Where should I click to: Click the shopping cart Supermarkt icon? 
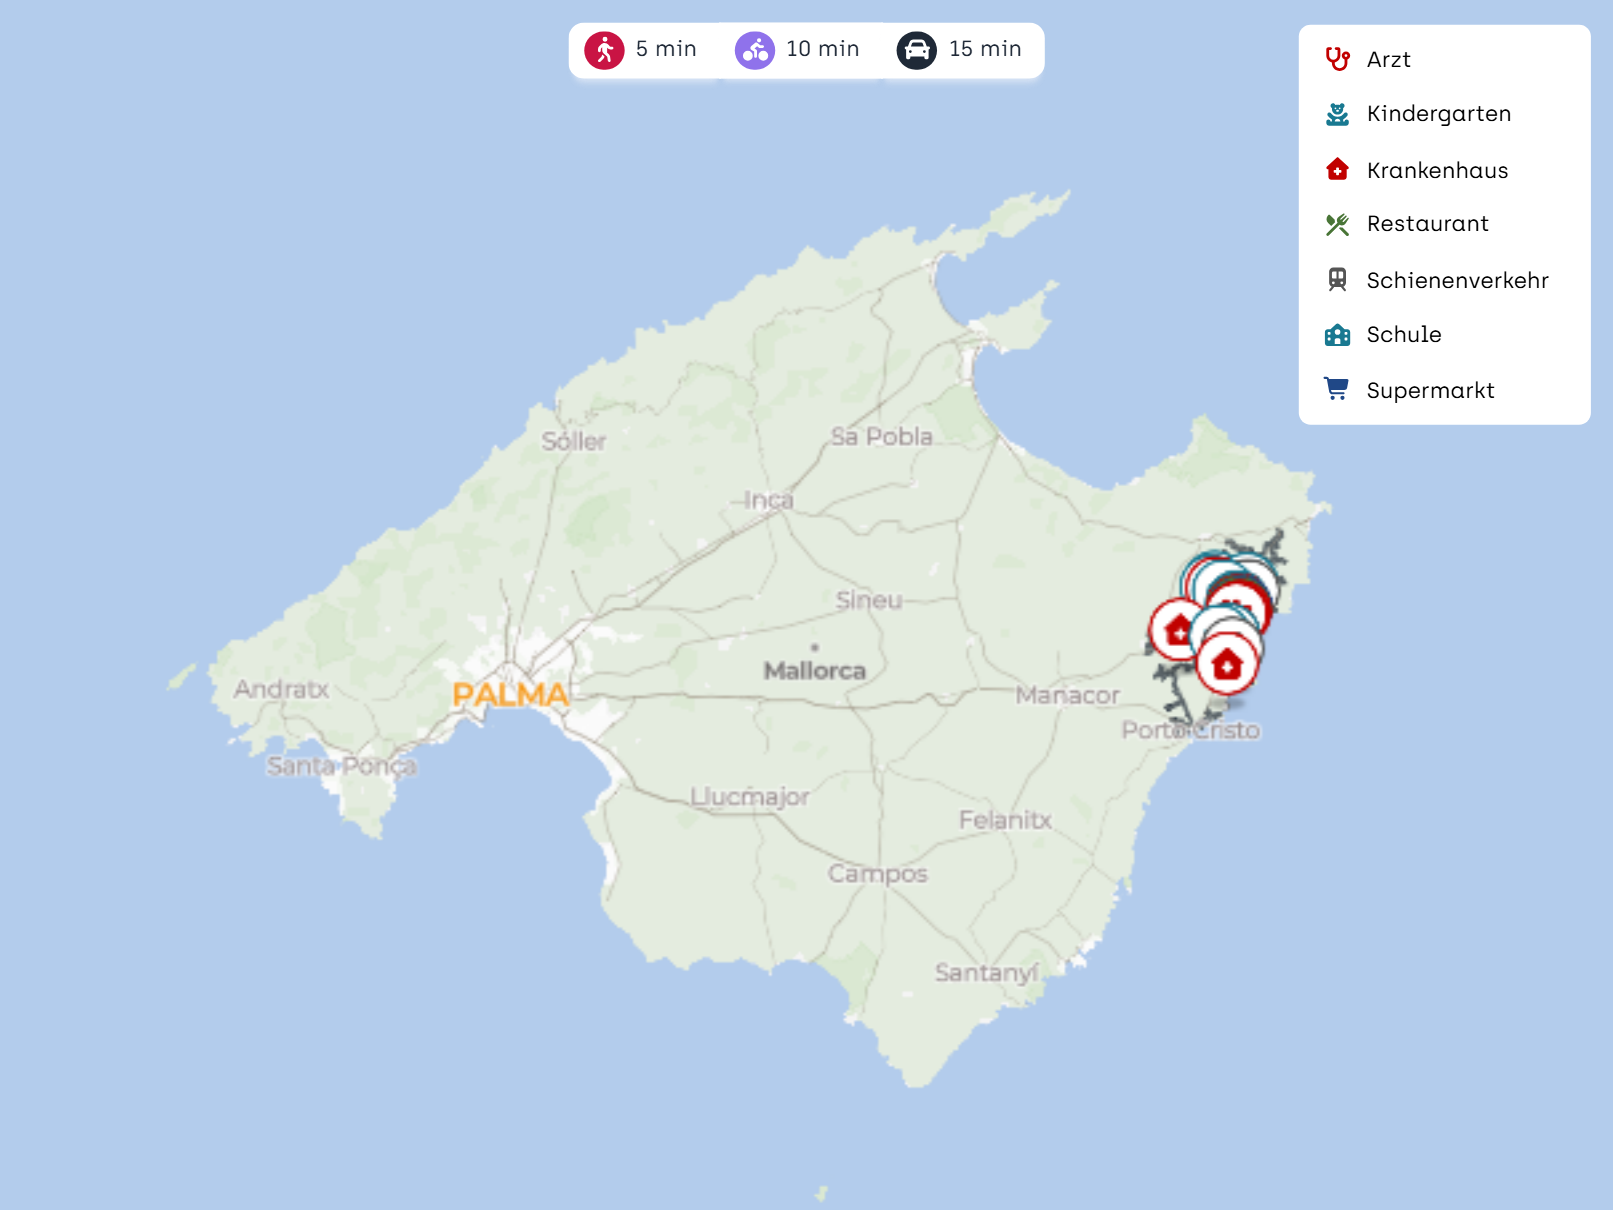tap(1337, 389)
